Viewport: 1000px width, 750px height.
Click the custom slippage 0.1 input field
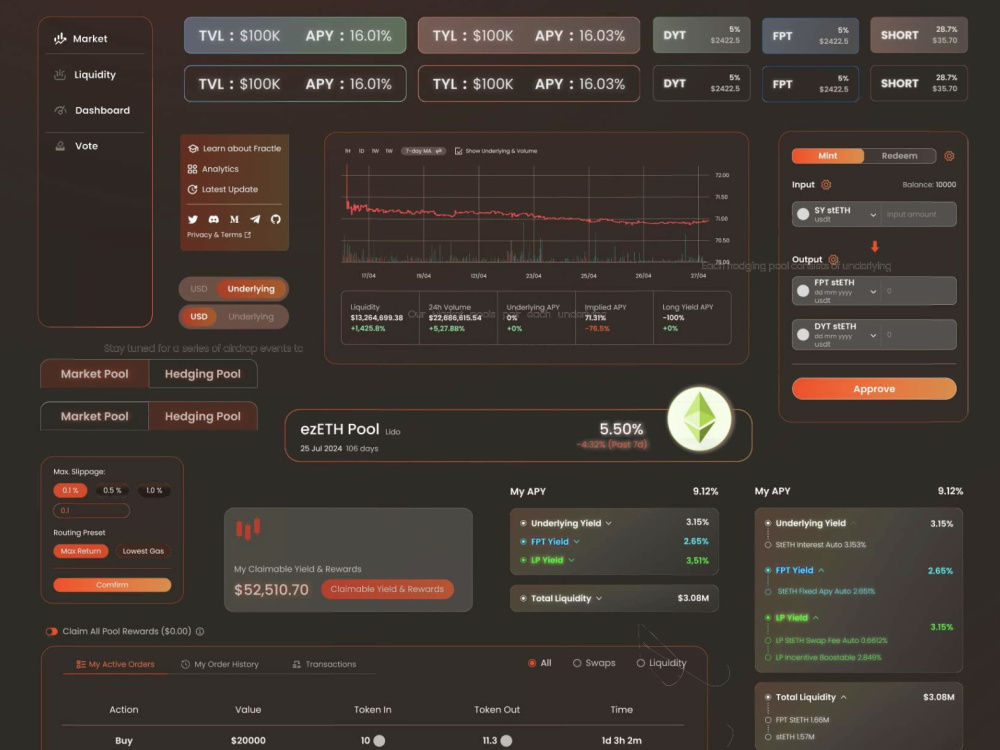coord(92,511)
